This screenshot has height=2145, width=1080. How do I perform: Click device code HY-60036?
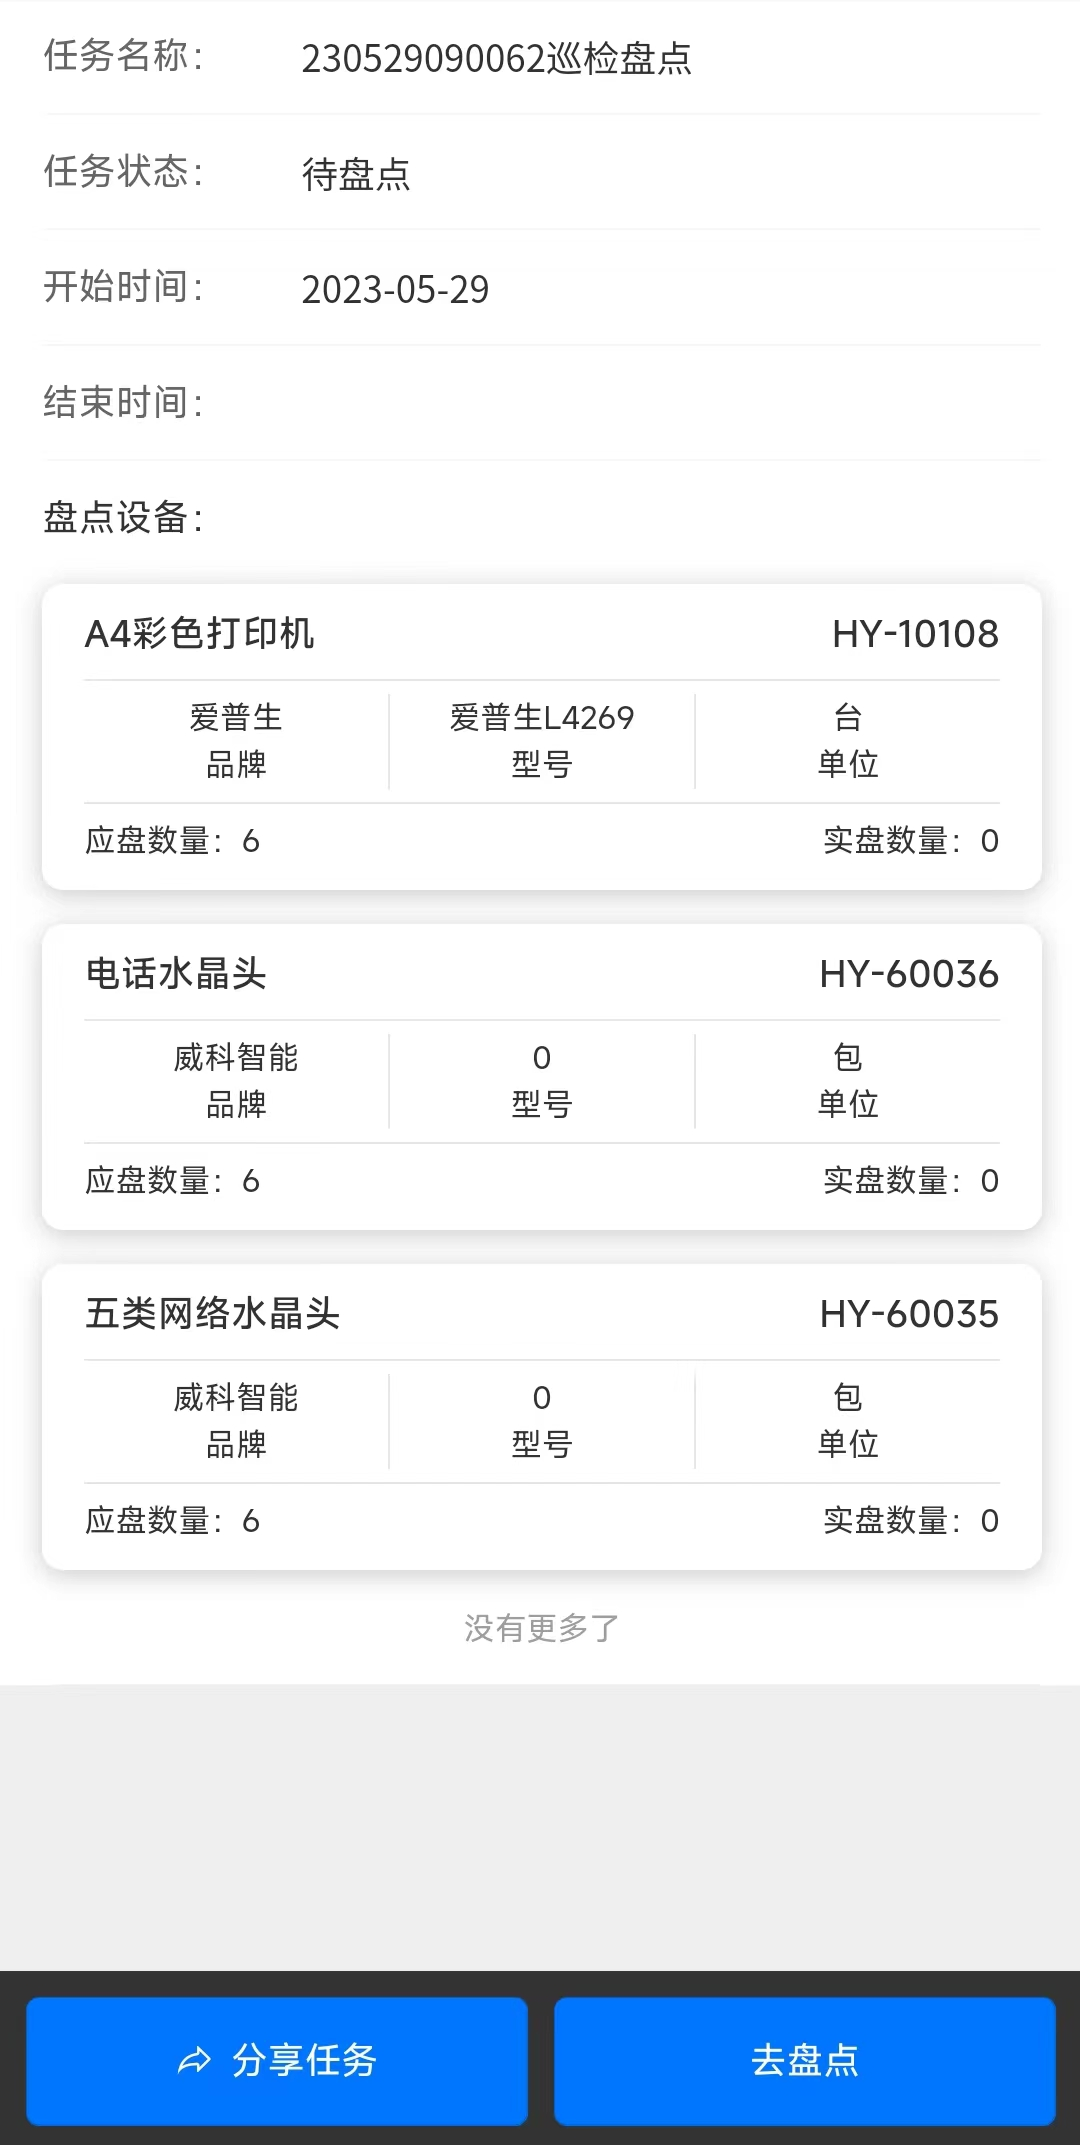[x=908, y=974]
